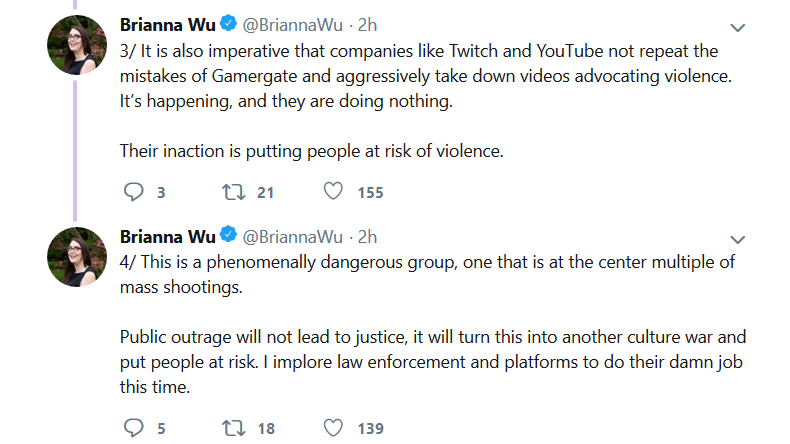The width and height of the screenshot is (790, 444).
Task: Click the 18 retweets count
Action: pos(266,428)
